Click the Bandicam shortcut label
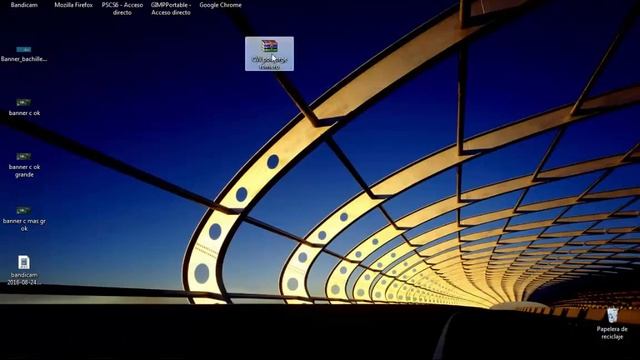This screenshot has width=640, height=360. (24, 5)
